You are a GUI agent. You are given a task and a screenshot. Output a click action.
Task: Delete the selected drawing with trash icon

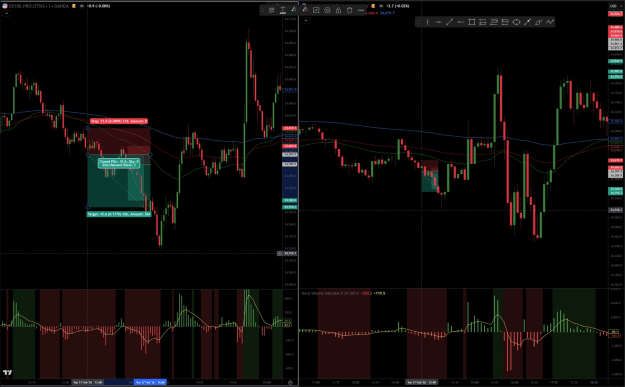(x=350, y=10)
